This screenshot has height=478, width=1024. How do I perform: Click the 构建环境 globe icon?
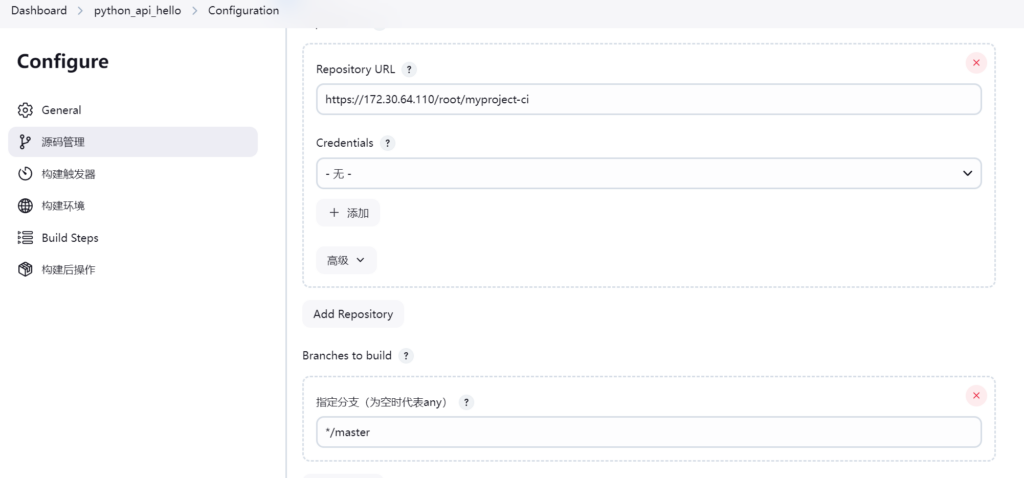(x=26, y=206)
